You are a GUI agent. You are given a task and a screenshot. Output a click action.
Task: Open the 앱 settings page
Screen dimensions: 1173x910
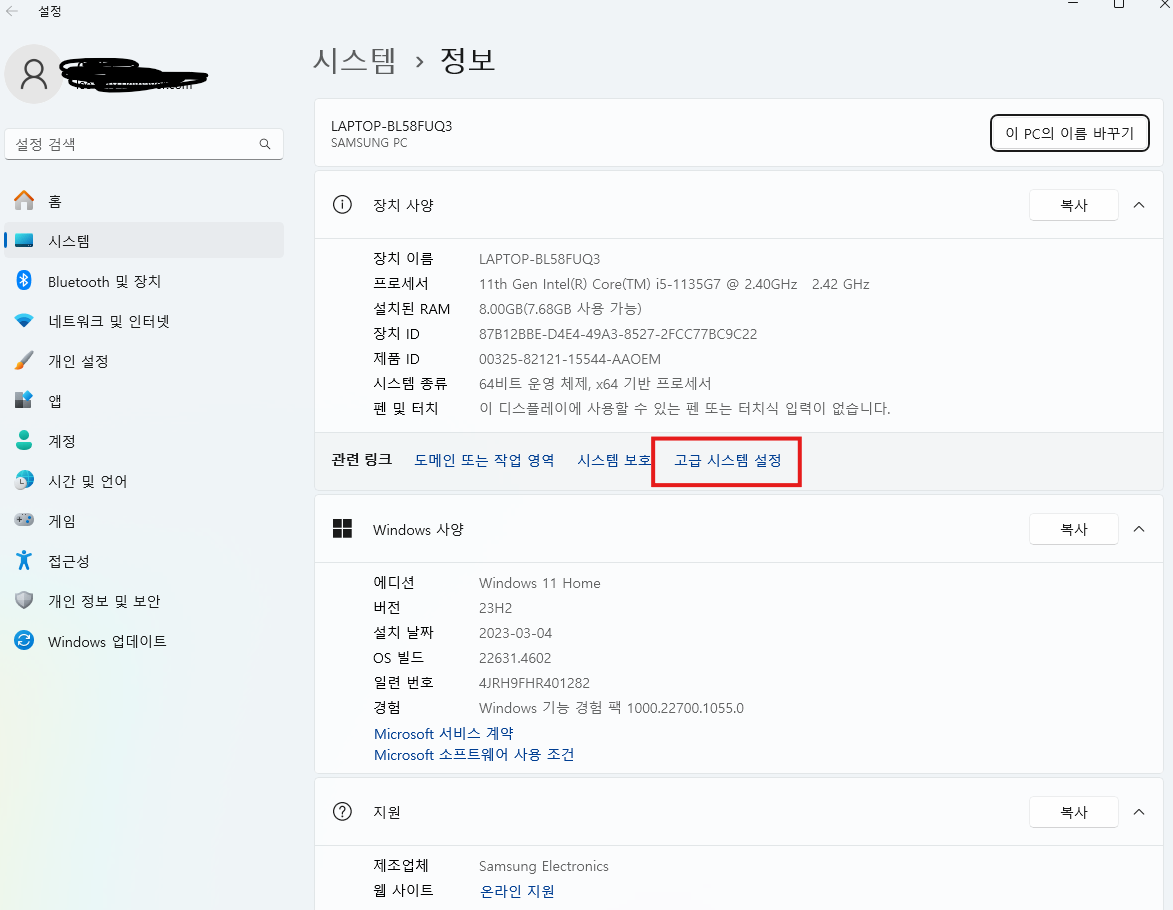click(144, 400)
